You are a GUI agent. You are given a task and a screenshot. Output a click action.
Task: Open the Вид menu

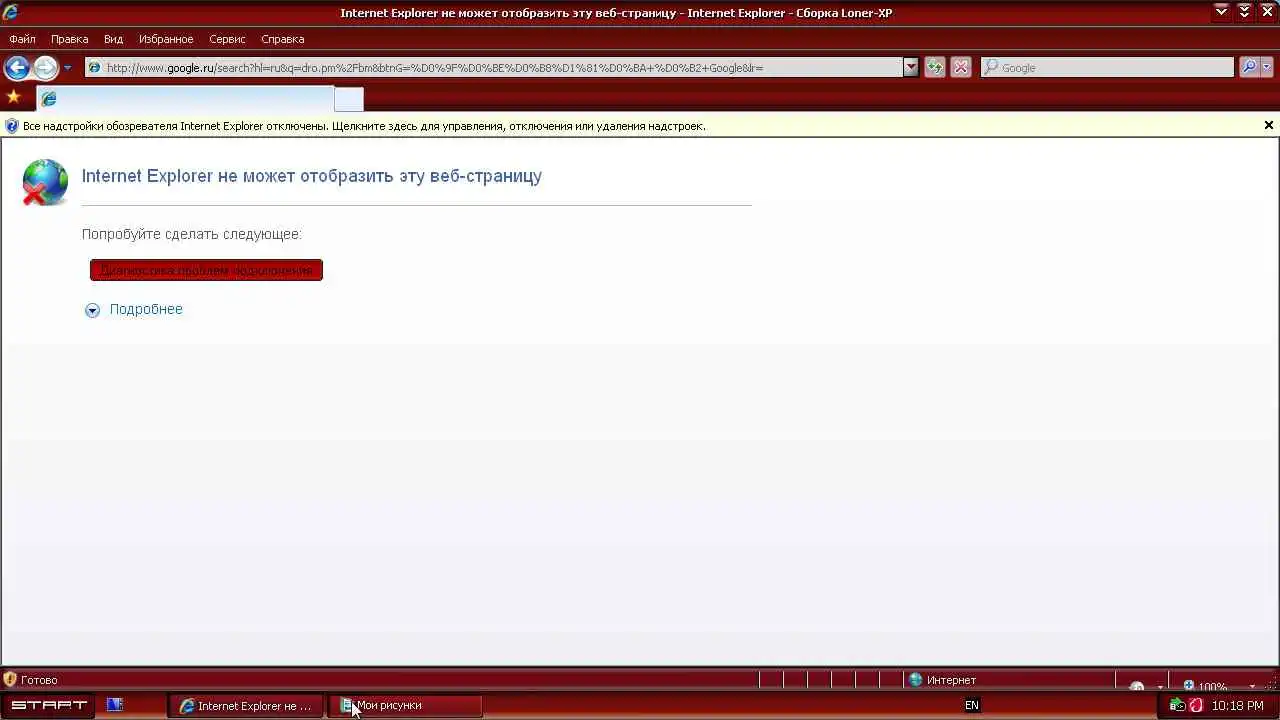point(113,39)
